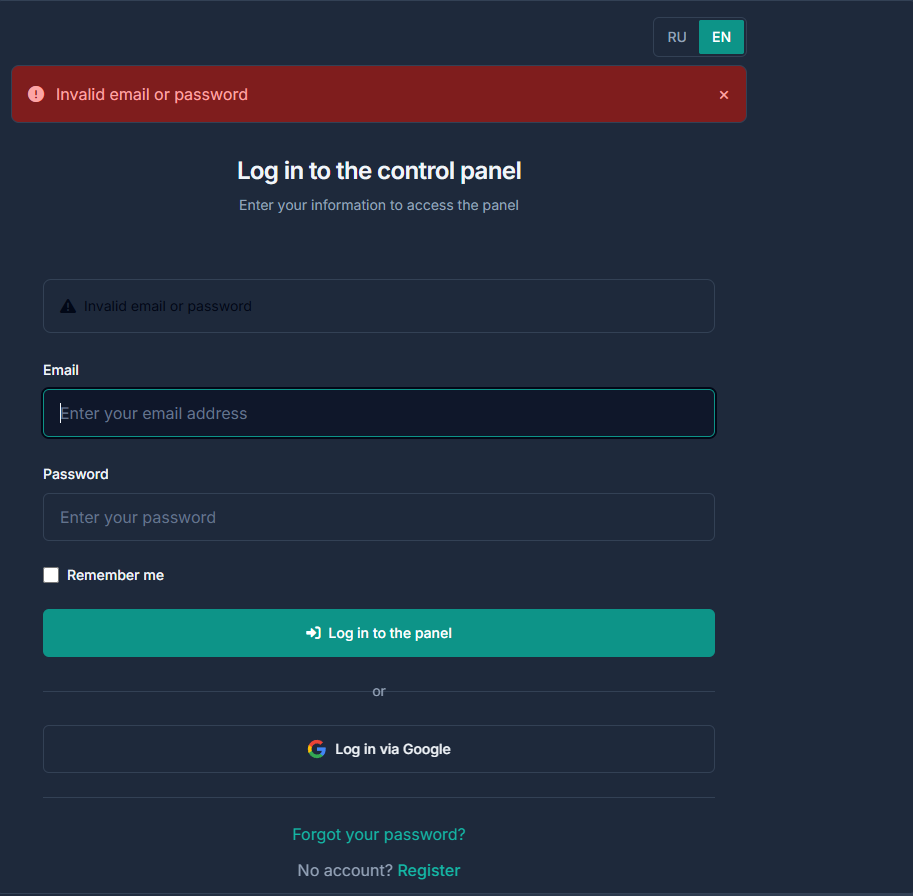Tick the Remember me checkbox

point(51,575)
